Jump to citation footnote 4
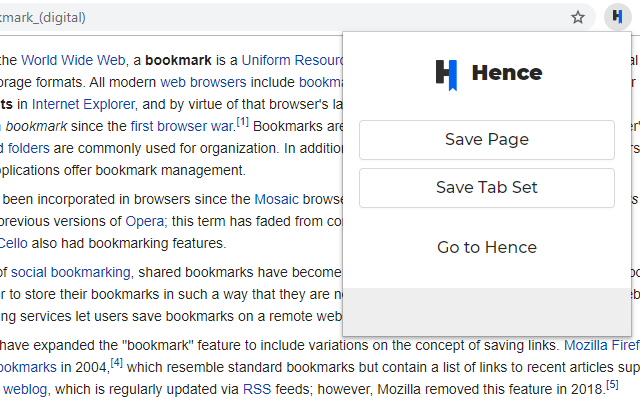 [116, 363]
